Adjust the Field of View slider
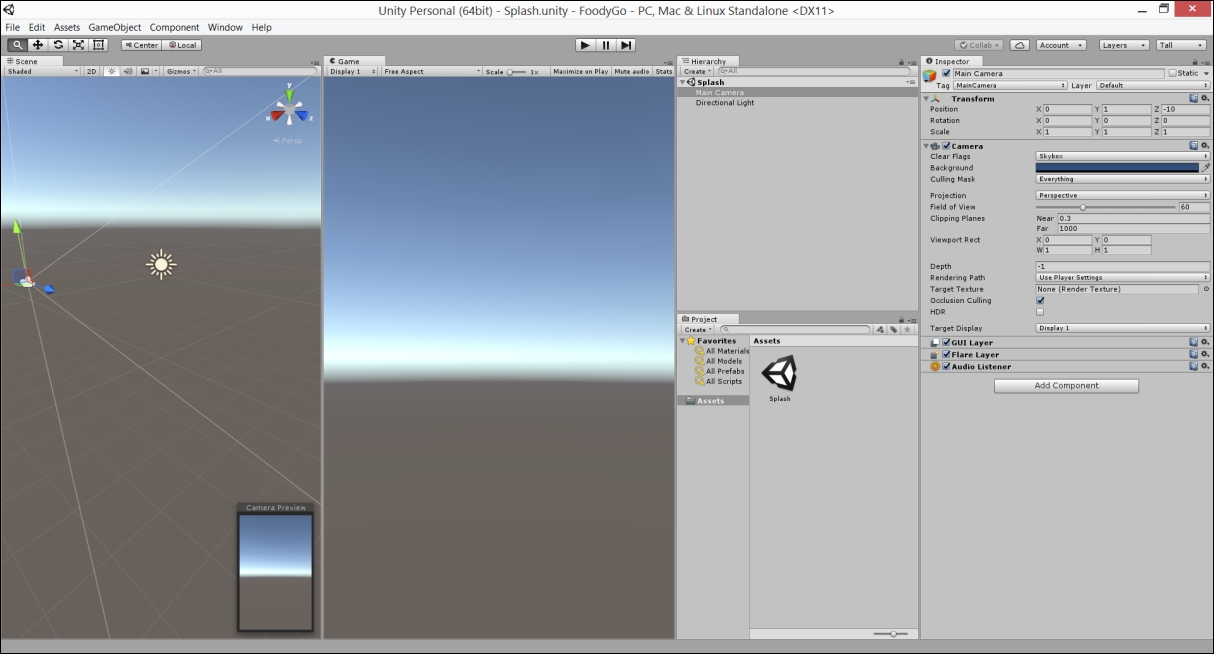Screen dimensions: 1214x654 (x=1106, y=207)
